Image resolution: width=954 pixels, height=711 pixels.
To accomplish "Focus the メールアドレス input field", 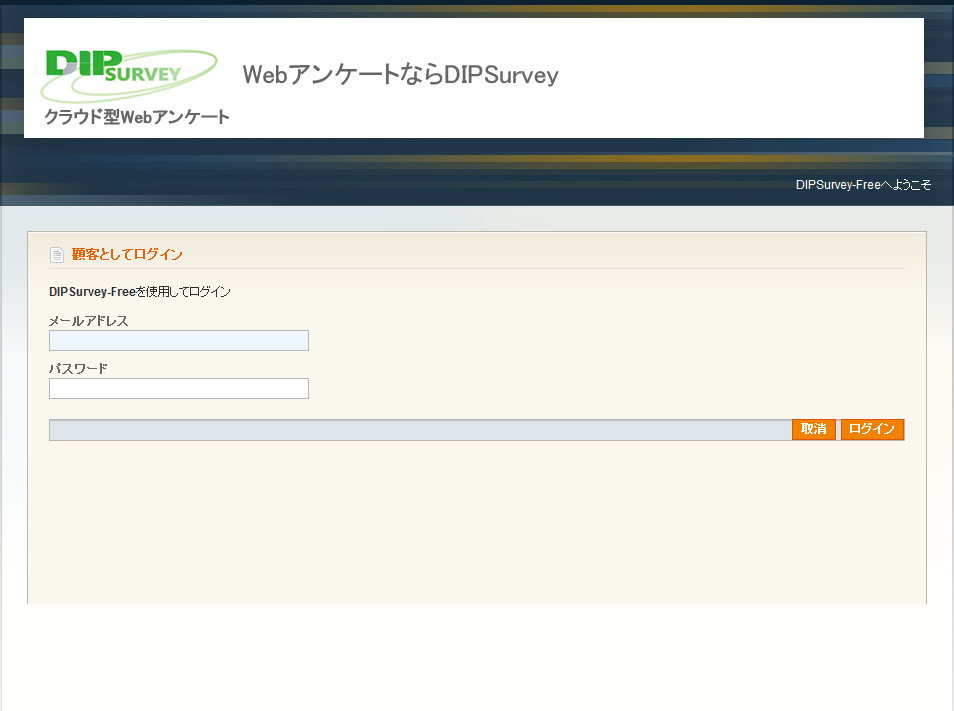I will (x=179, y=341).
